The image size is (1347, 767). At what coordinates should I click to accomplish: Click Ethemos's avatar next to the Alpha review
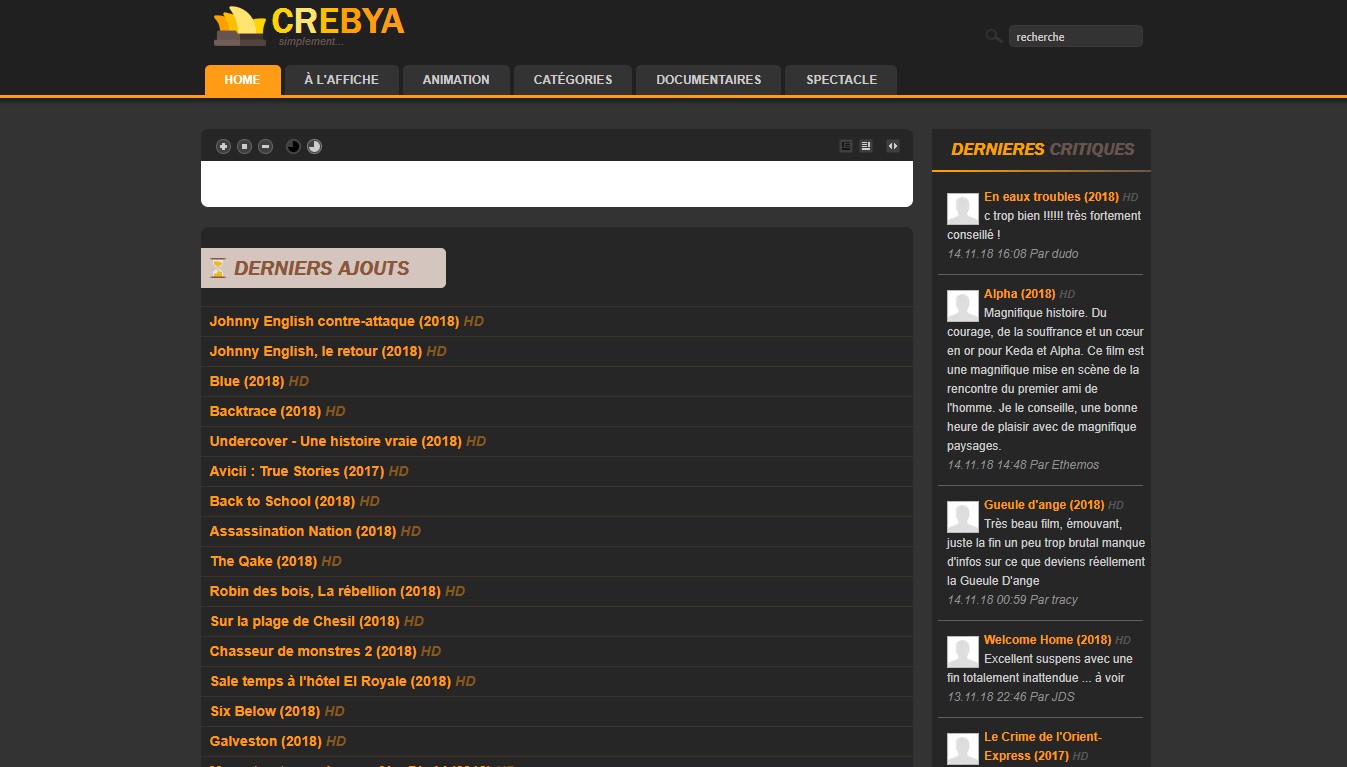point(962,305)
